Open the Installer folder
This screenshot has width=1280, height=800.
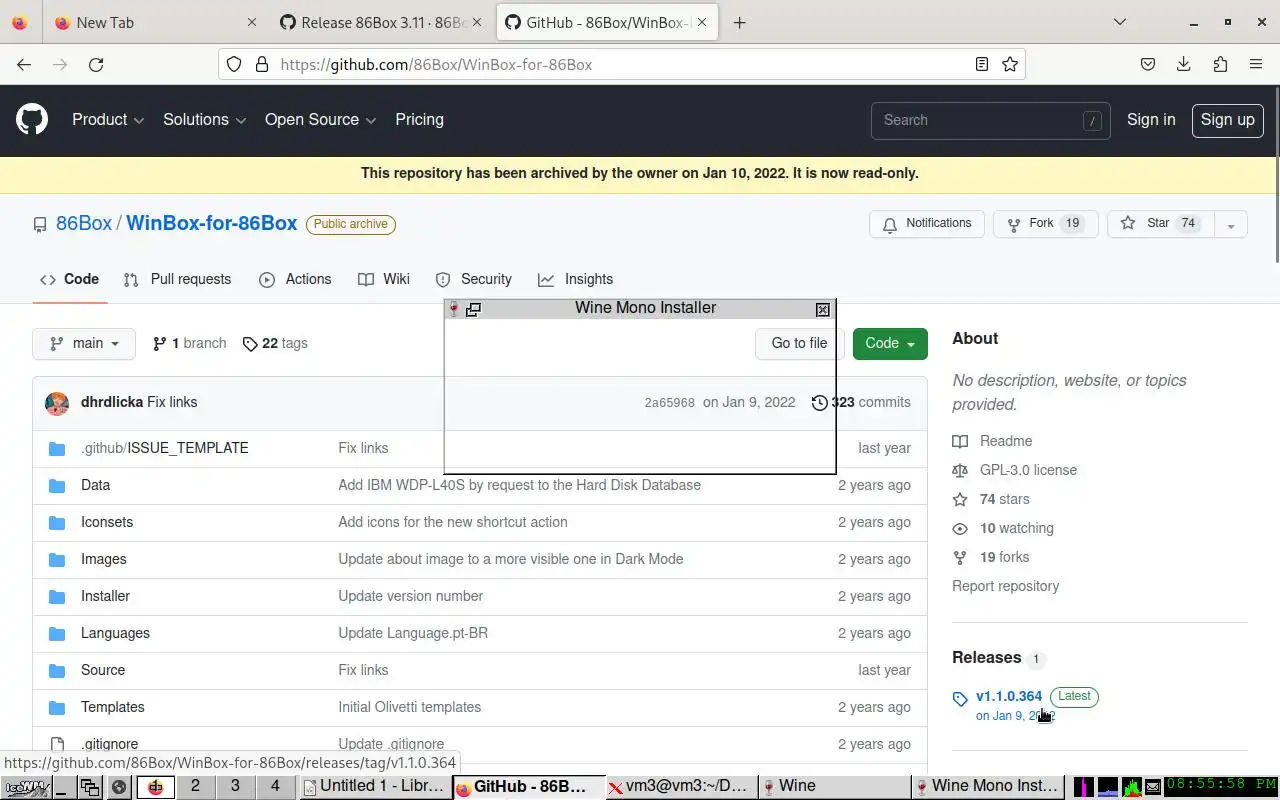105,596
